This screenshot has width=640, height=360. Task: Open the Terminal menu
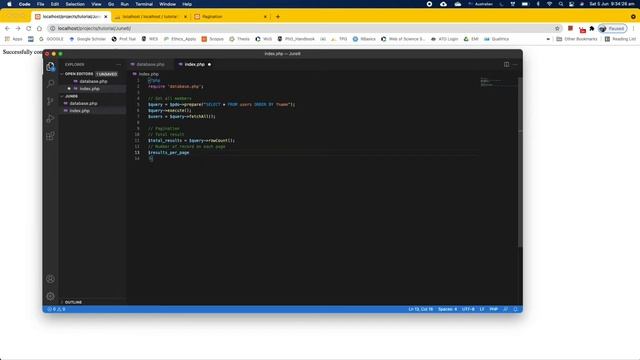point(144,4)
